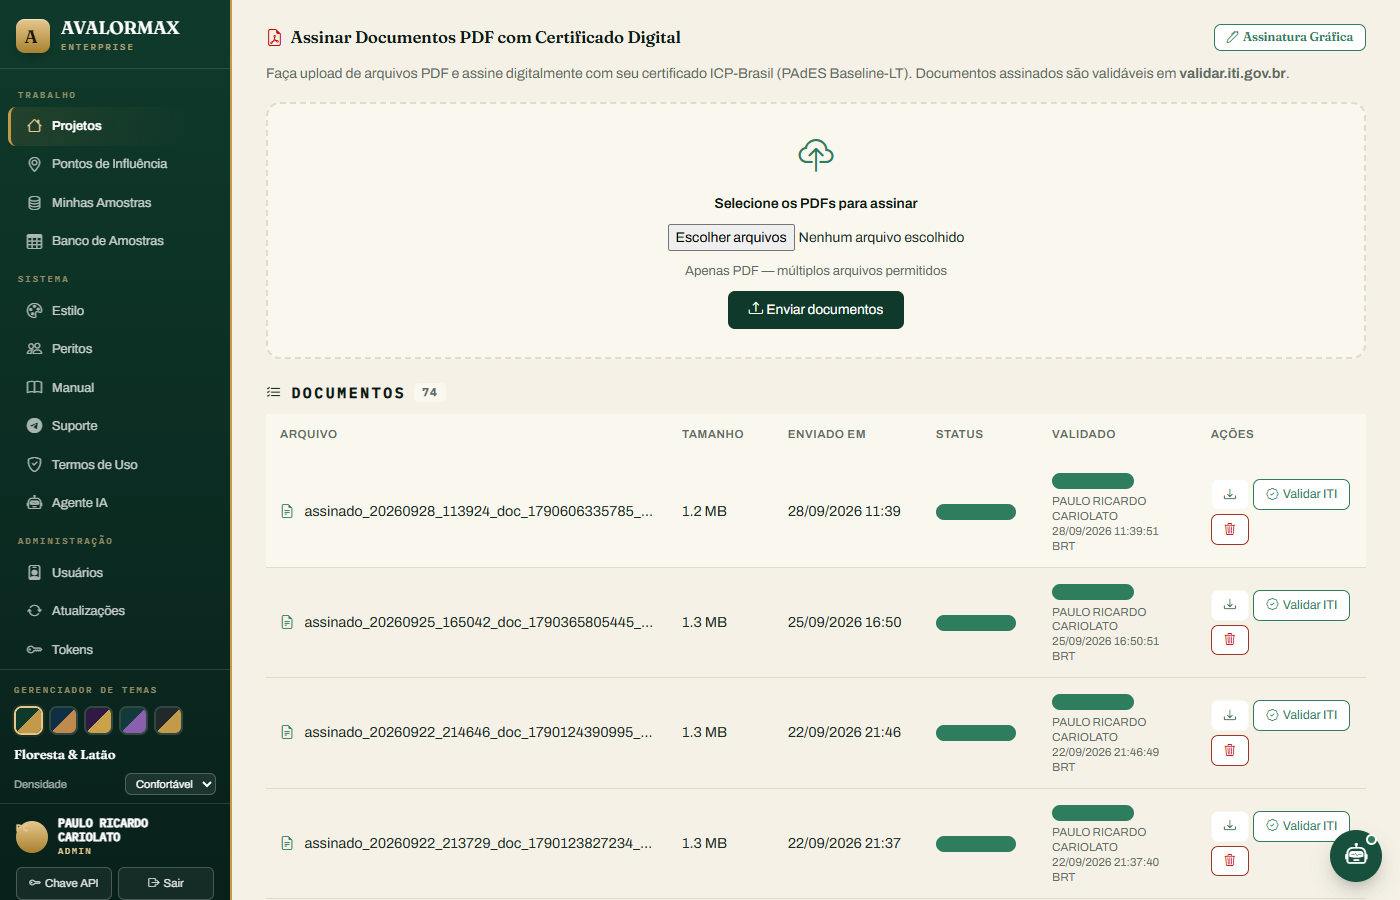
Task: Download the file sent 25/09/2026 16:50
Action: (1230, 605)
